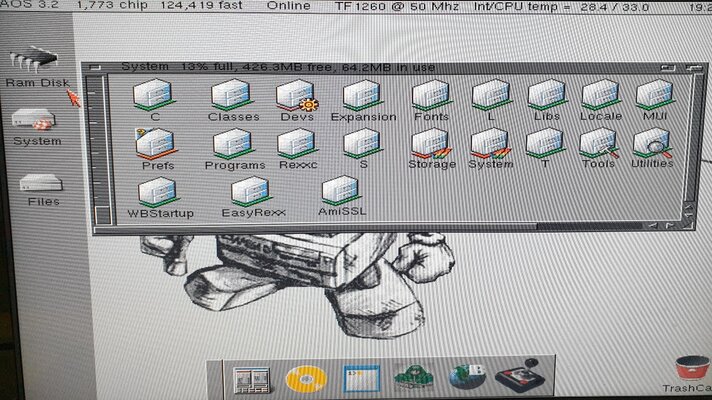Open the Fonts drawer
Screen dimensions: 712x400
click(x=430, y=96)
